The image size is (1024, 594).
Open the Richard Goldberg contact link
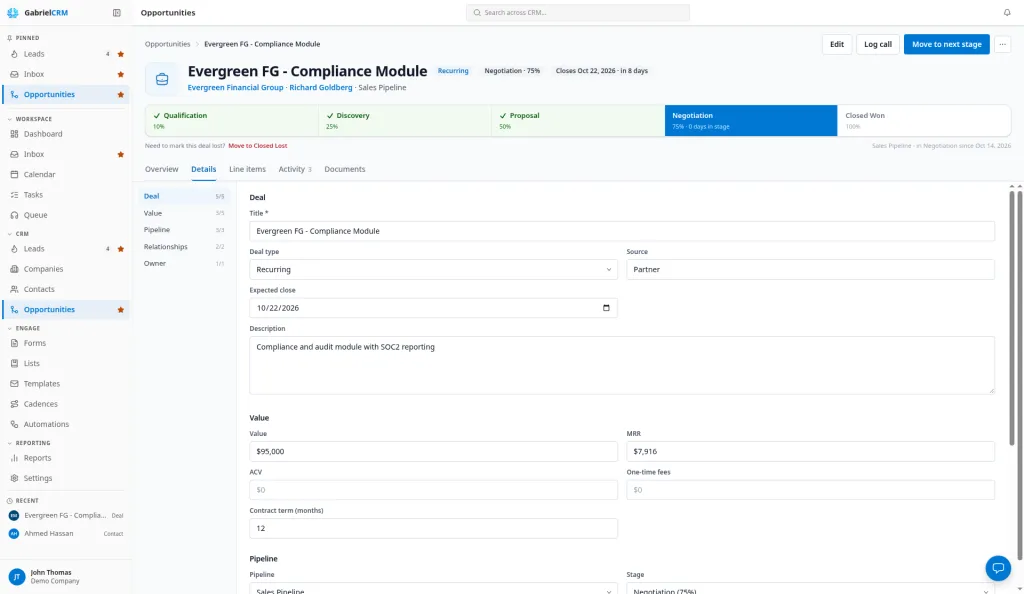point(321,87)
